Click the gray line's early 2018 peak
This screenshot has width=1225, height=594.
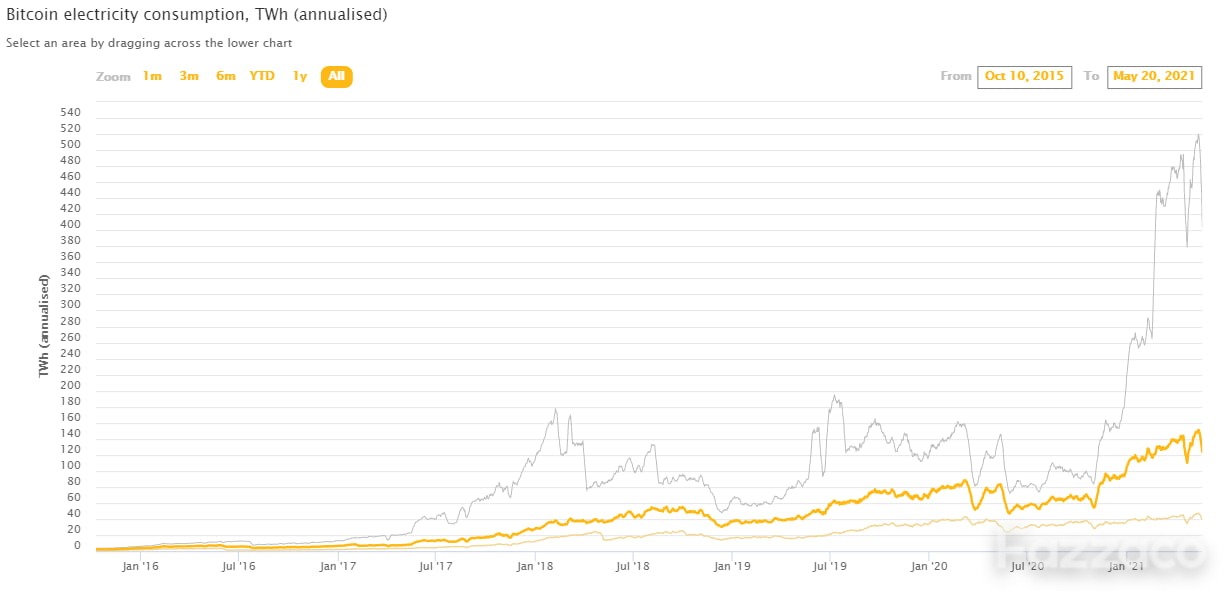coord(556,409)
